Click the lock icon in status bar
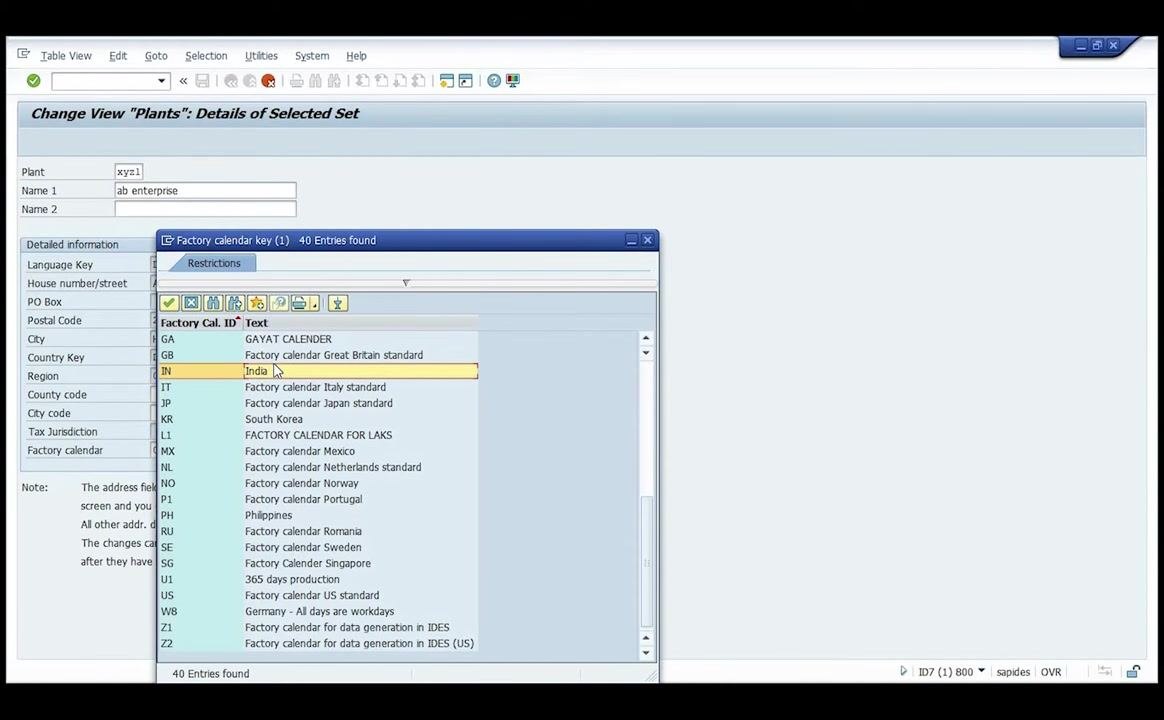The height and width of the screenshot is (720, 1164). (x=1134, y=671)
